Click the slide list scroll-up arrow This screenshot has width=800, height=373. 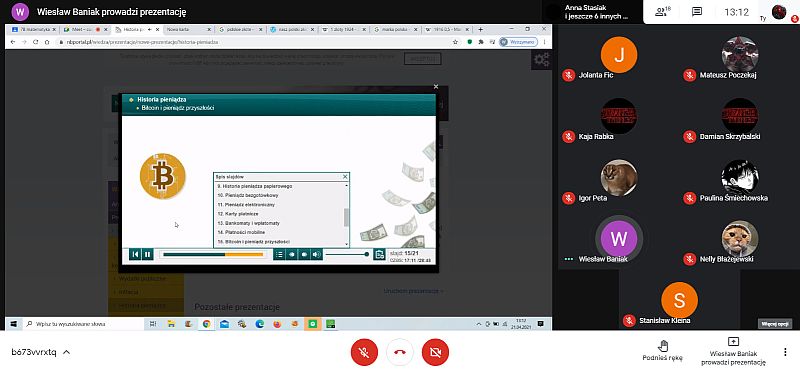click(x=347, y=186)
